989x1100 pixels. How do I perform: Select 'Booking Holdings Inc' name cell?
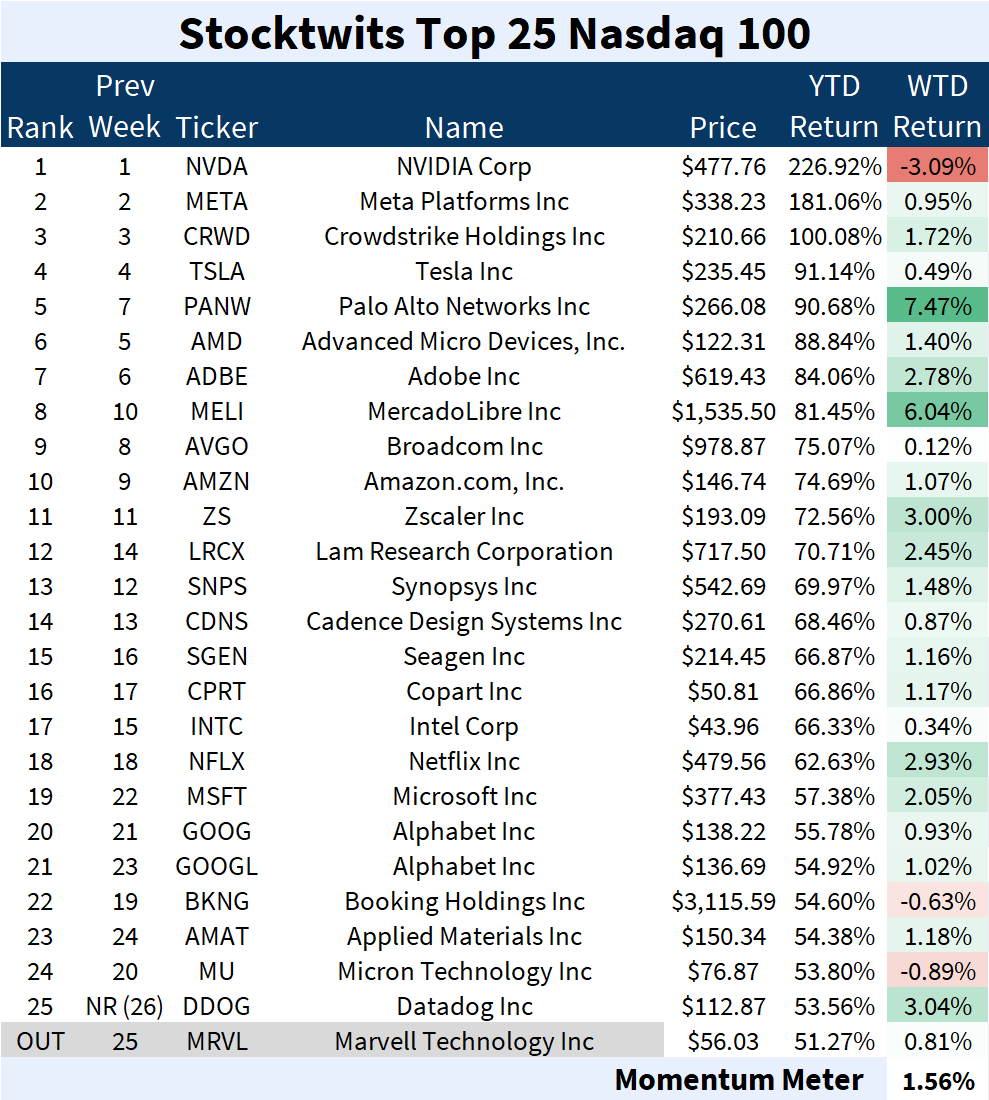coord(464,902)
